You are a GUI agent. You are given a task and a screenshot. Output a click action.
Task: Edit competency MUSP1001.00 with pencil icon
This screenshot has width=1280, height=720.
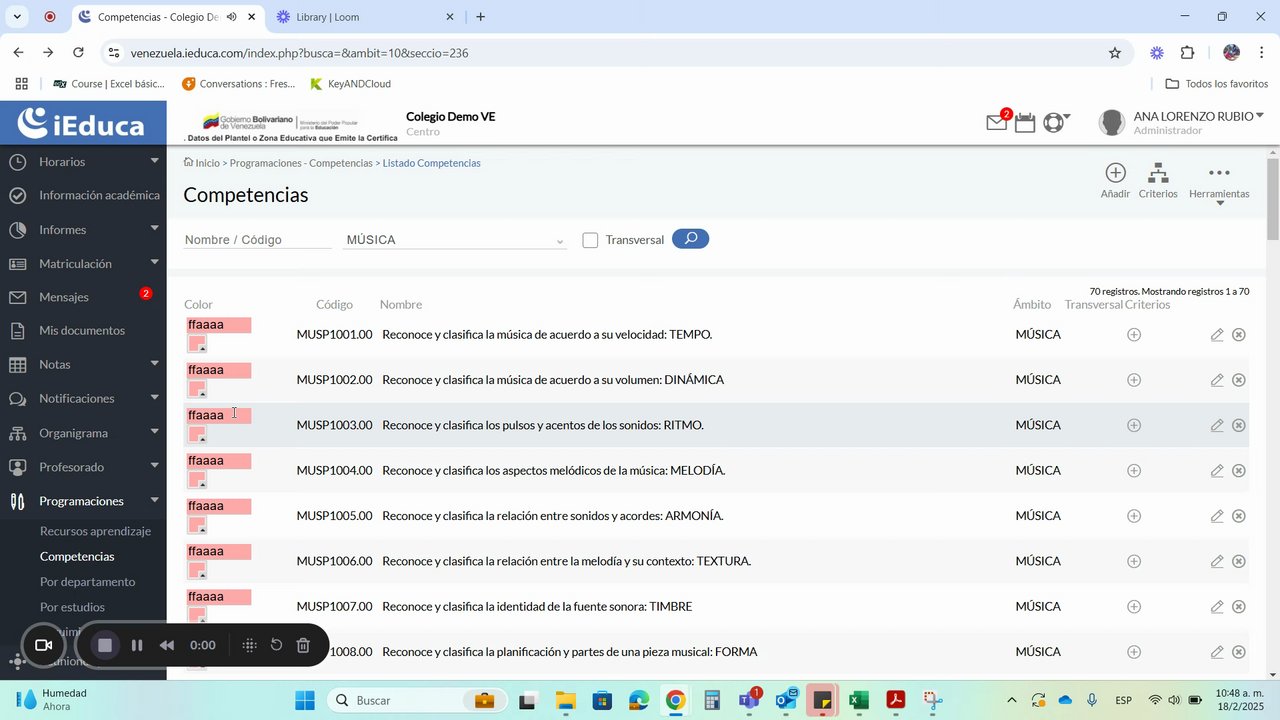1217,335
